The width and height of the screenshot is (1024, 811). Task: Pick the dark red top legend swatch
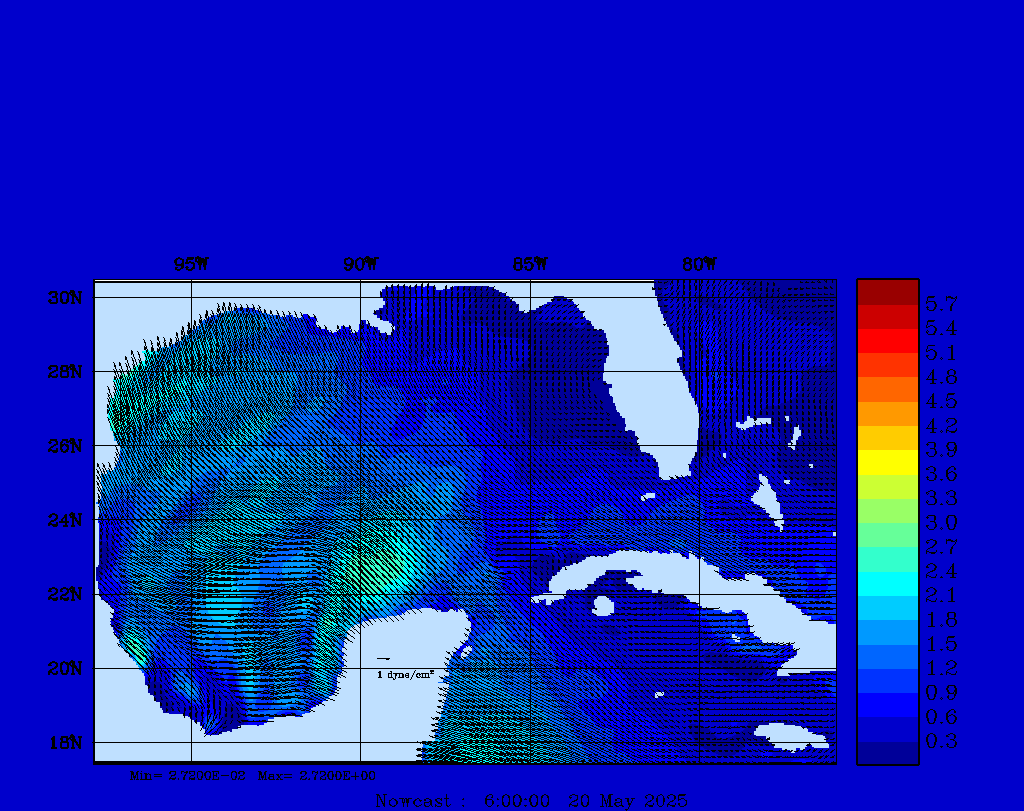(887, 292)
